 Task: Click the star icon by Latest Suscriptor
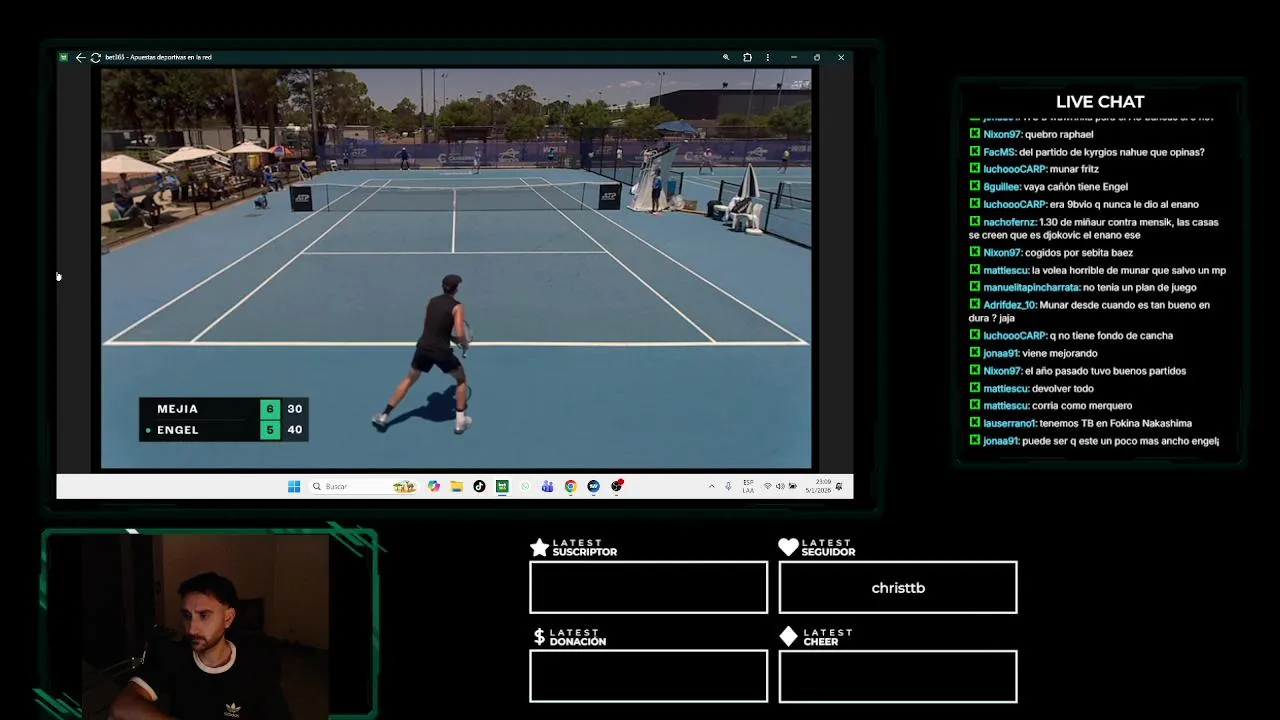[x=539, y=547]
